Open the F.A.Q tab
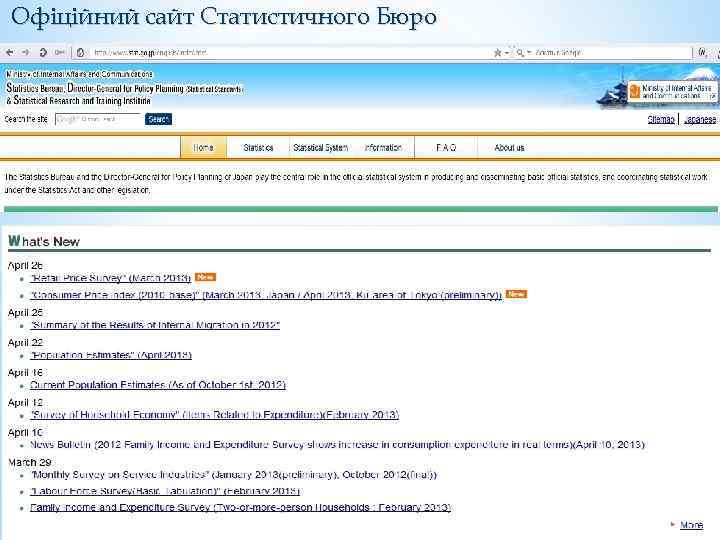This screenshot has width=720, height=540. coord(446,147)
